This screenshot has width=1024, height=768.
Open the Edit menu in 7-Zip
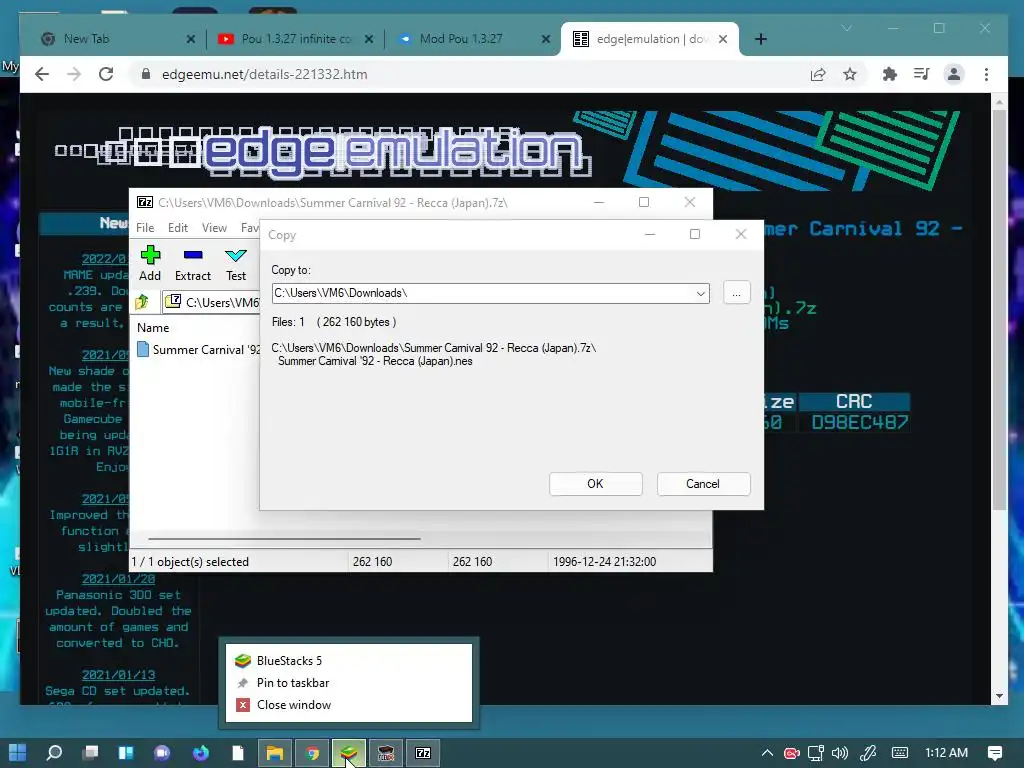coord(178,227)
